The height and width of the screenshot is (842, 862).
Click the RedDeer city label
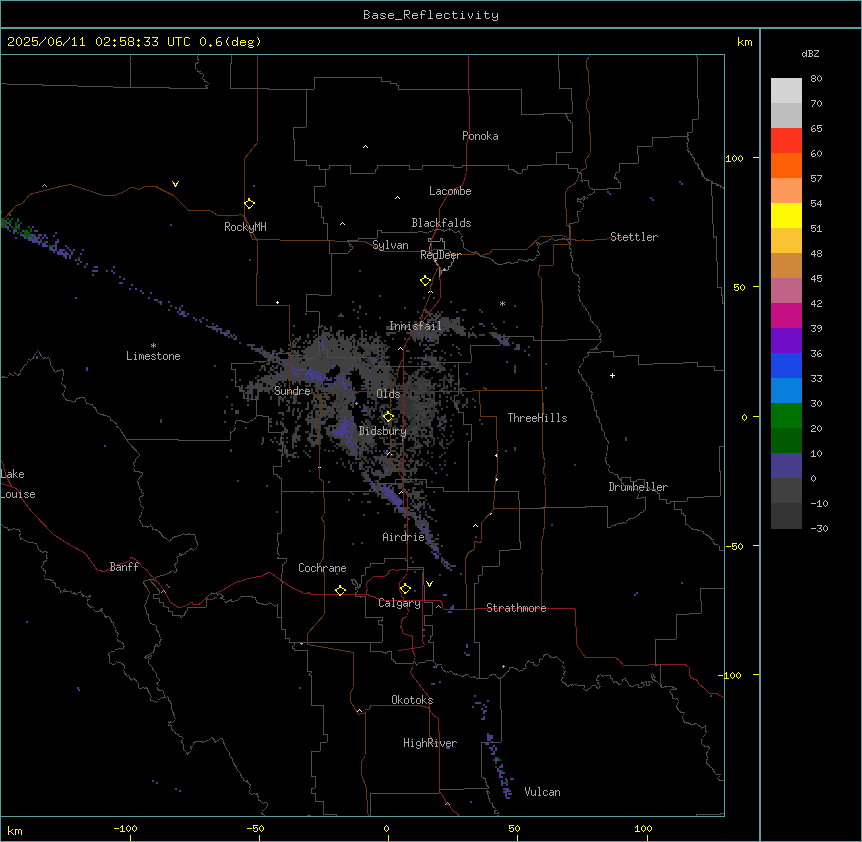pyautogui.click(x=440, y=255)
